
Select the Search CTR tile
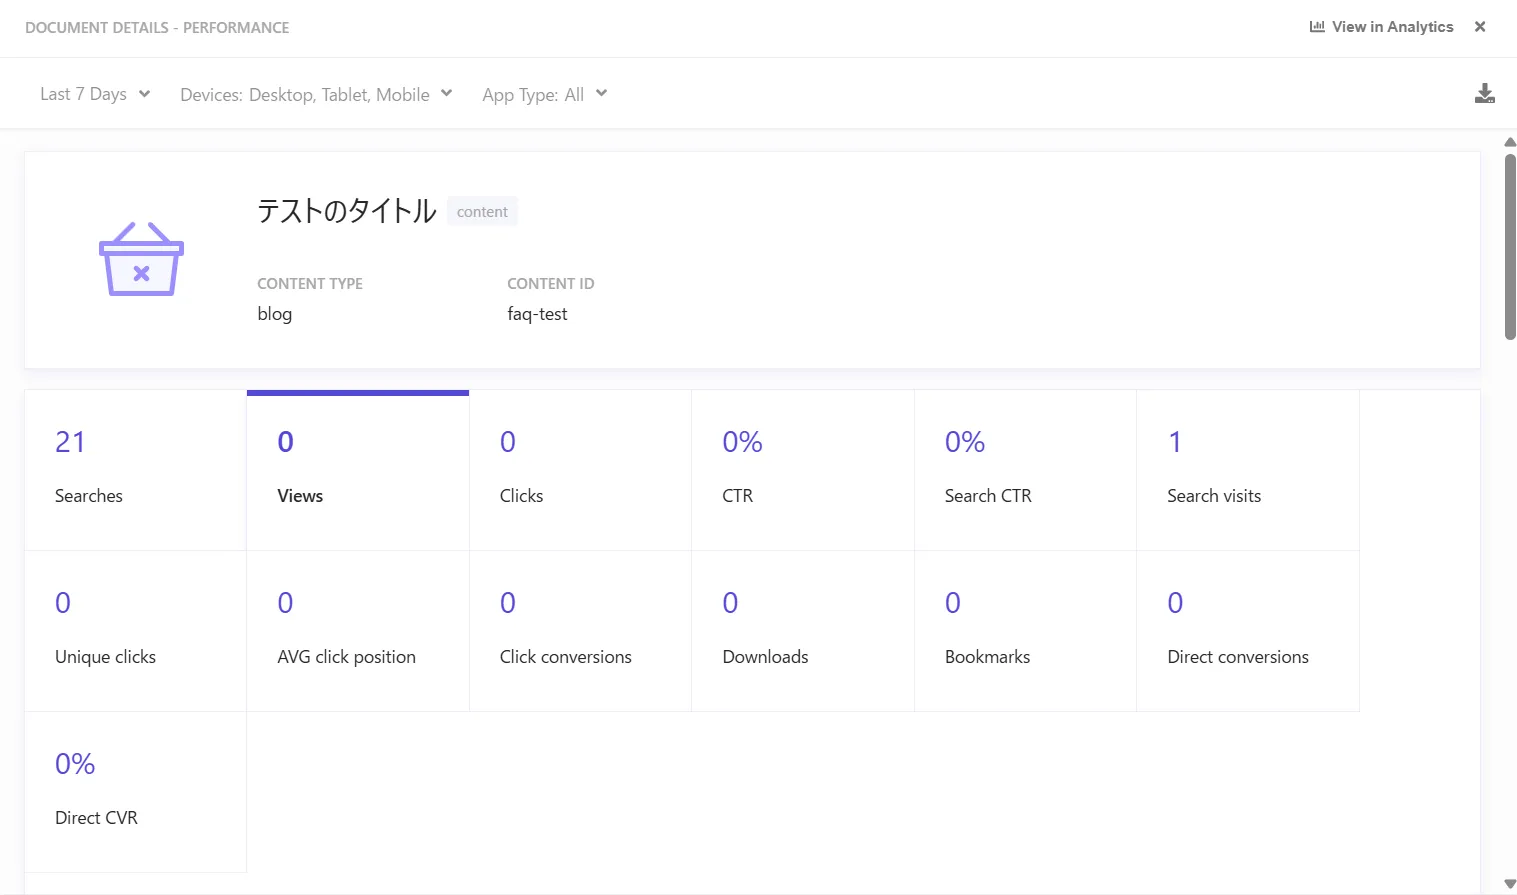coord(1025,470)
